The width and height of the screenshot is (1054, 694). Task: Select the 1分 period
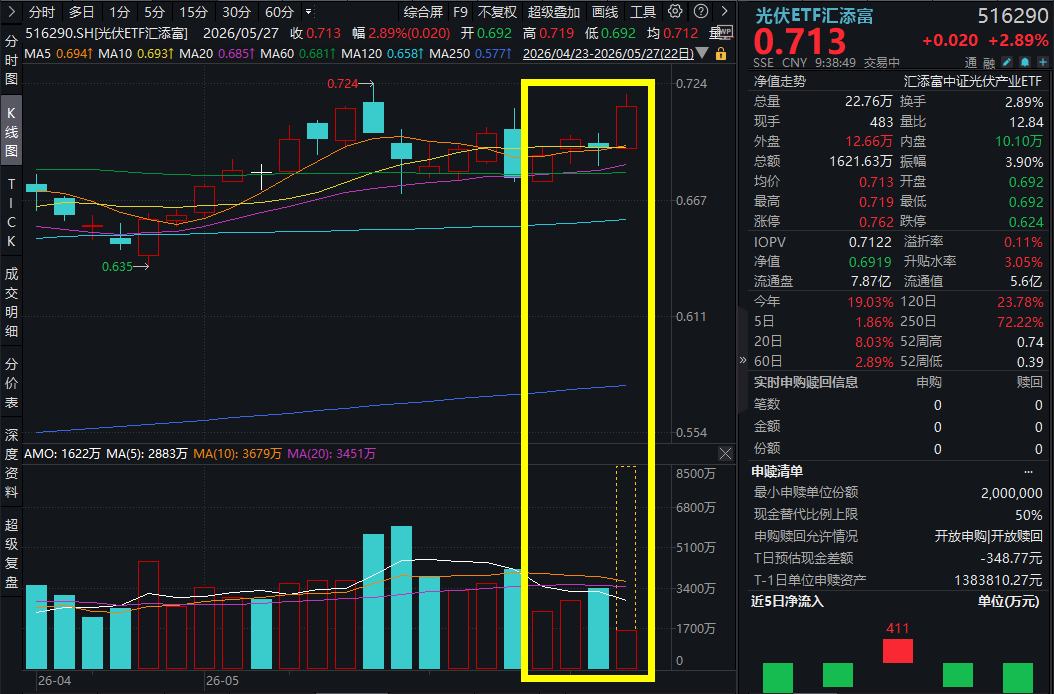[x=119, y=12]
